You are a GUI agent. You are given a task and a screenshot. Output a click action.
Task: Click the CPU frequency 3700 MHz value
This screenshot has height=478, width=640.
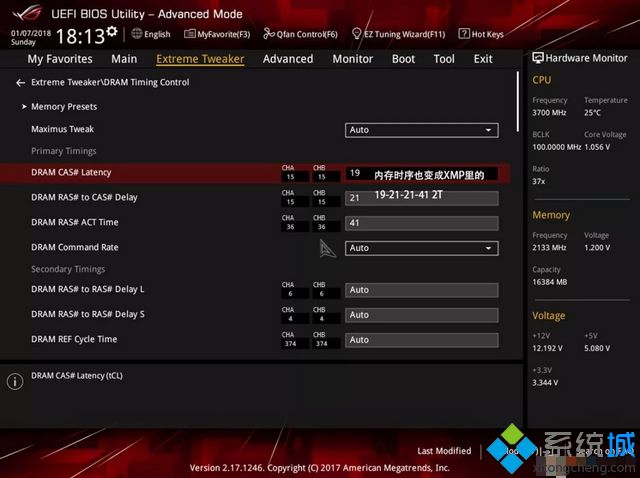point(549,113)
